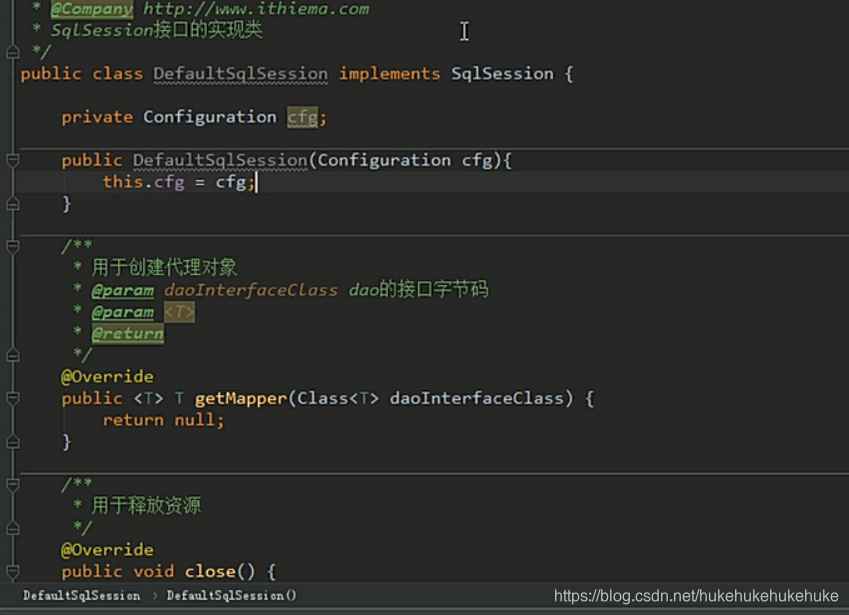Select DefaultSqlSession class in breadcrumb bar

[82, 596]
